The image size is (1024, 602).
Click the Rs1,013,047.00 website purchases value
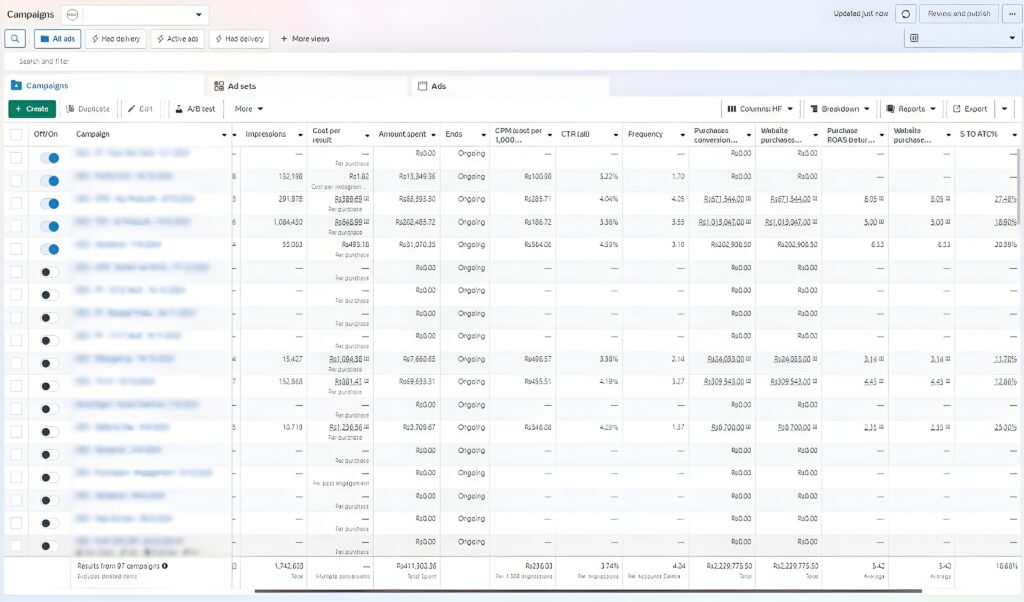(x=787, y=223)
